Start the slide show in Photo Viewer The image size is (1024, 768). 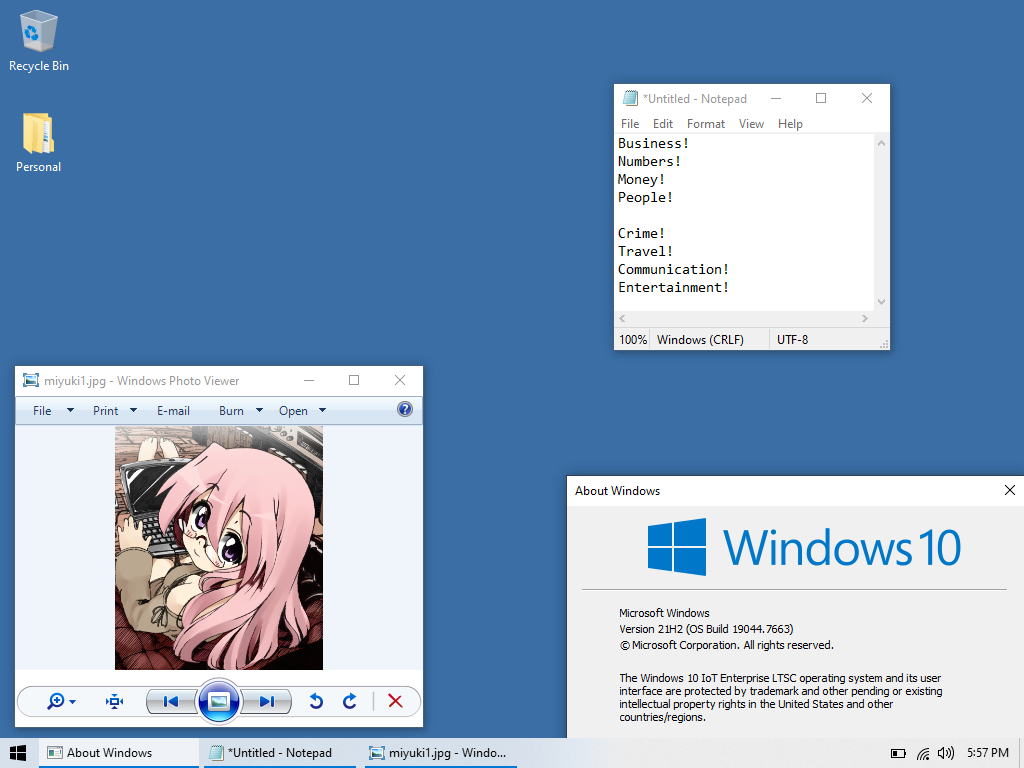[219, 701]
